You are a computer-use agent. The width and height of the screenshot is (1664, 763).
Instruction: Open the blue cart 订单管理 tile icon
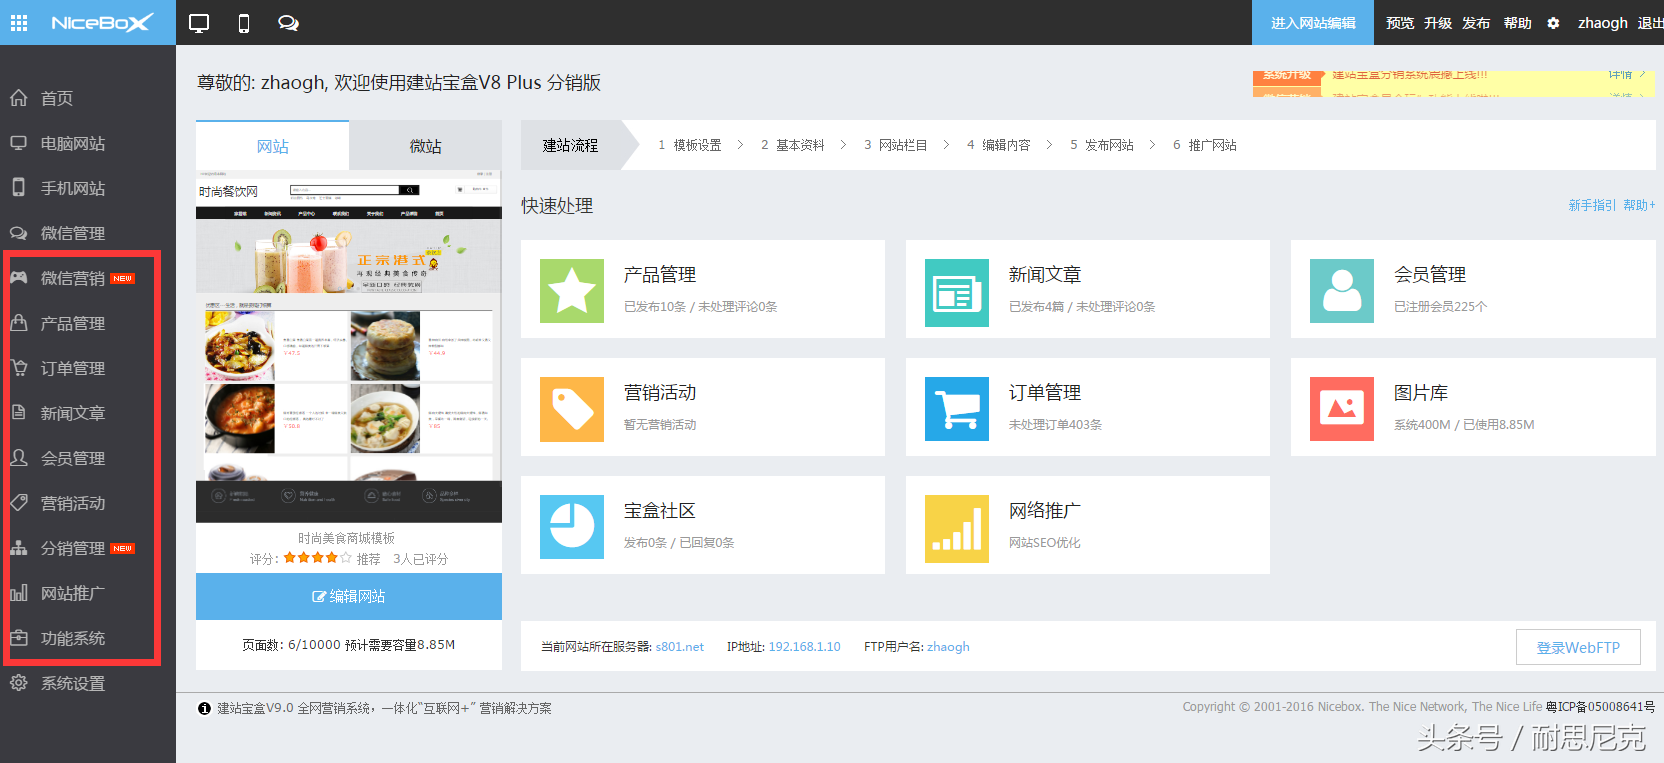(957, 409)
